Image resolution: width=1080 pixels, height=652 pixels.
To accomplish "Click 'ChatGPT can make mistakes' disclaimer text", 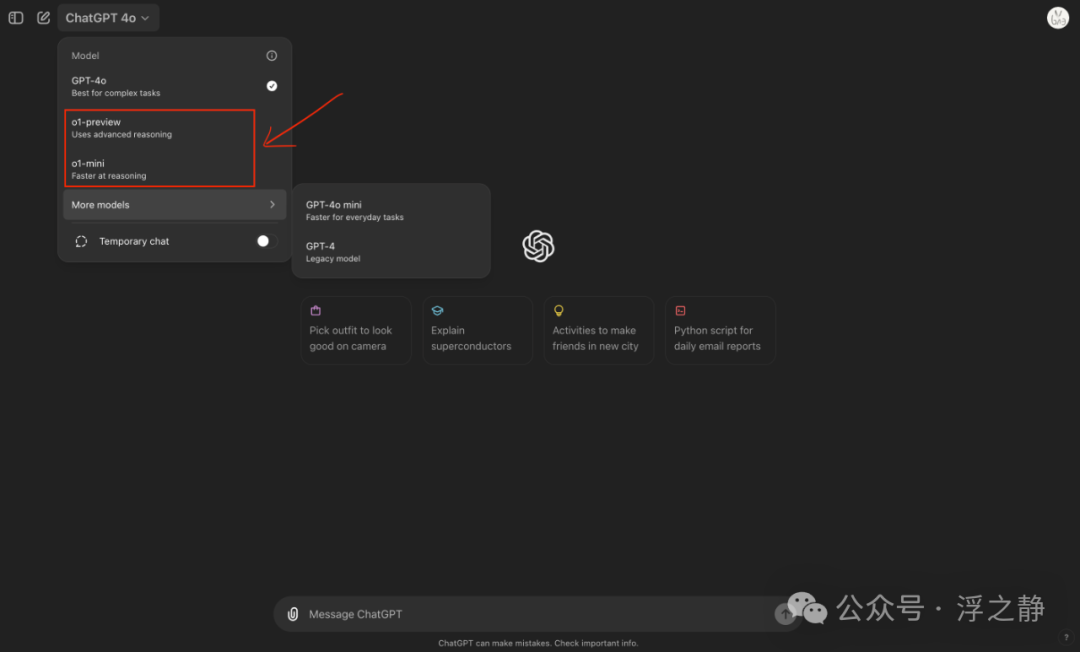I will click(x=538, y=643).
